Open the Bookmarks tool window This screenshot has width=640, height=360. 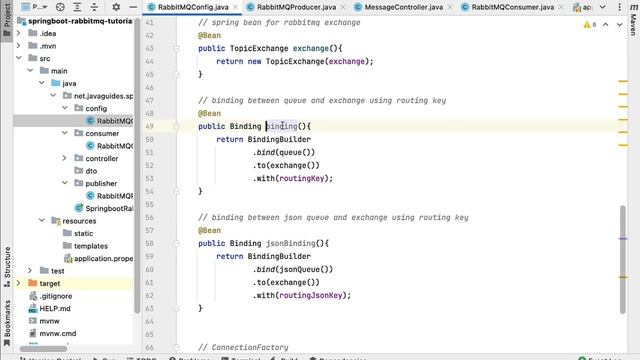click(7, 322)
